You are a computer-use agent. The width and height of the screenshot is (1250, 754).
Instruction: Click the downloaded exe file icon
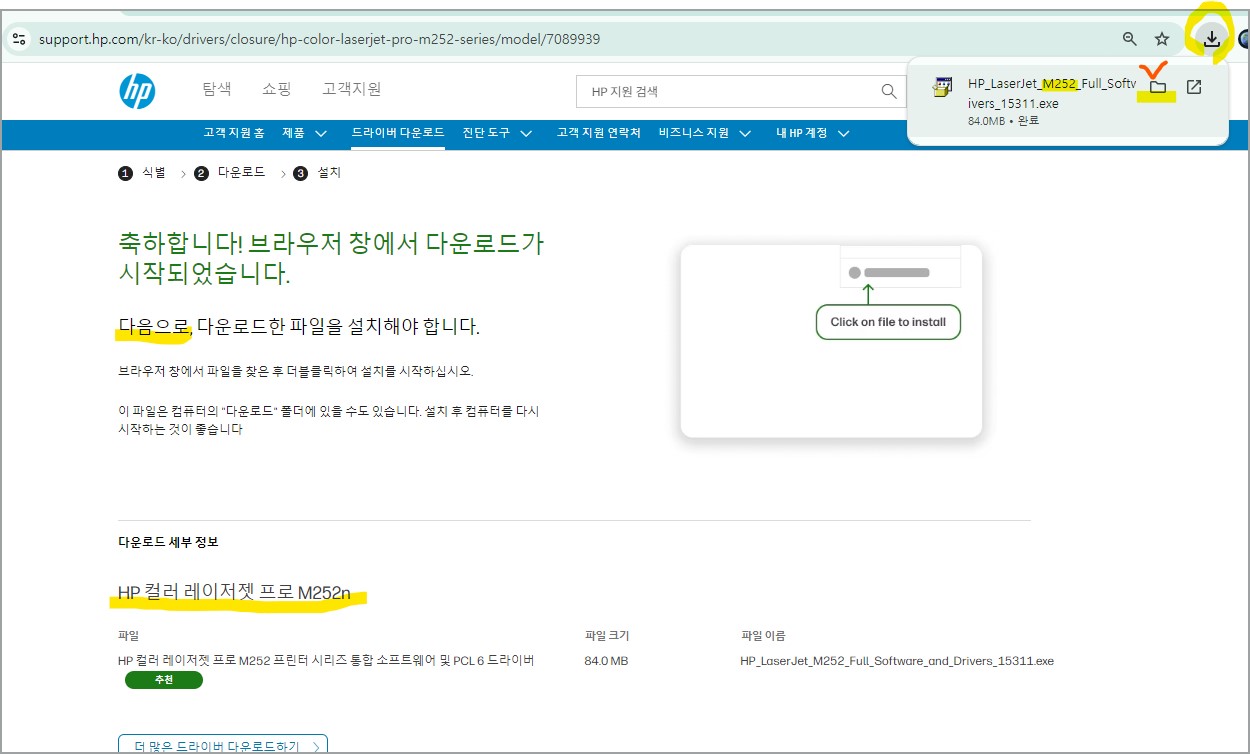pos(942,87)
